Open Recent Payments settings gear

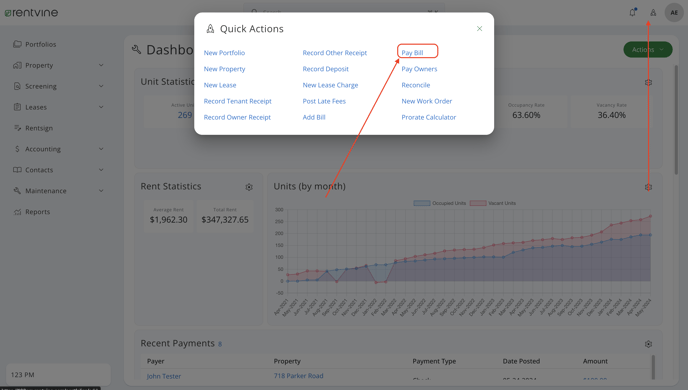[x=648, y=344]
